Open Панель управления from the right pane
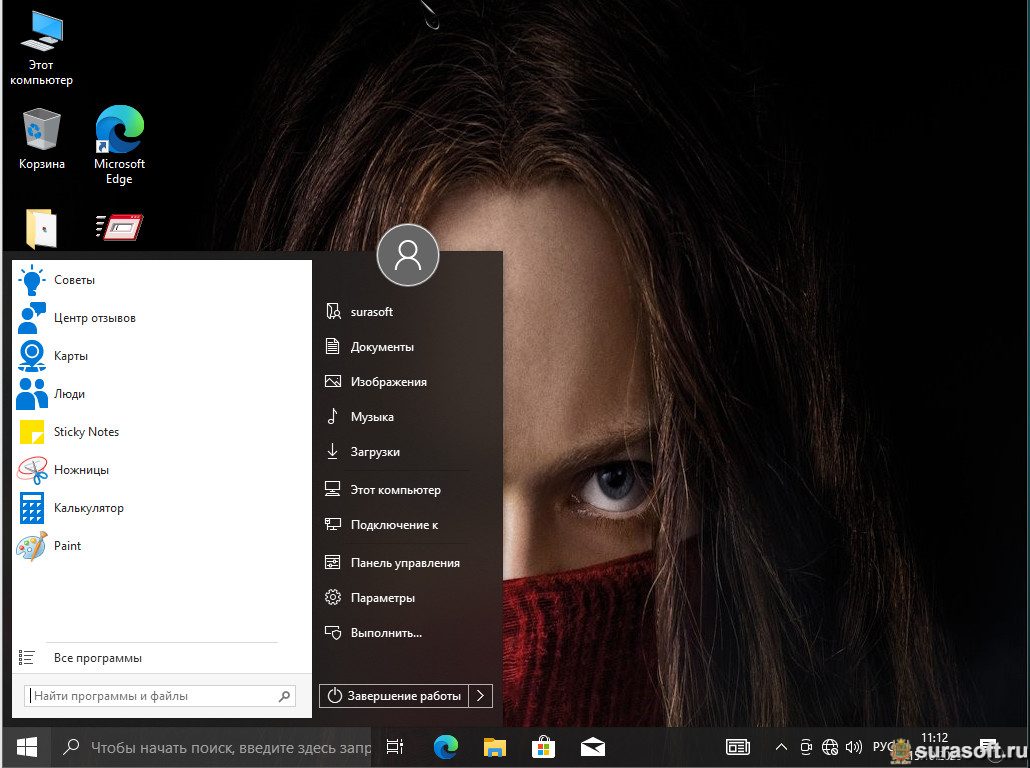1030x768 pixels. tap(404, 563)
